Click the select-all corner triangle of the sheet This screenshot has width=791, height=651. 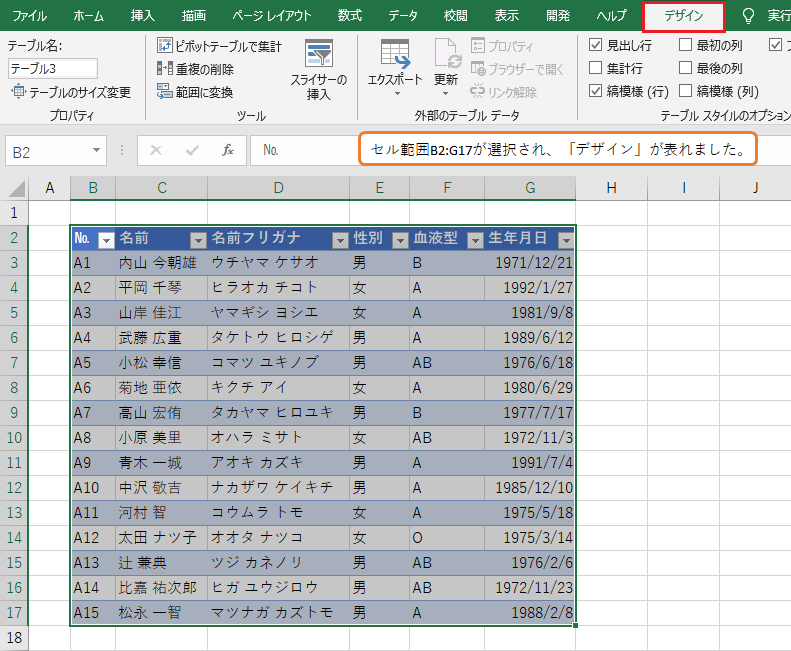click(x=17, y=189)
